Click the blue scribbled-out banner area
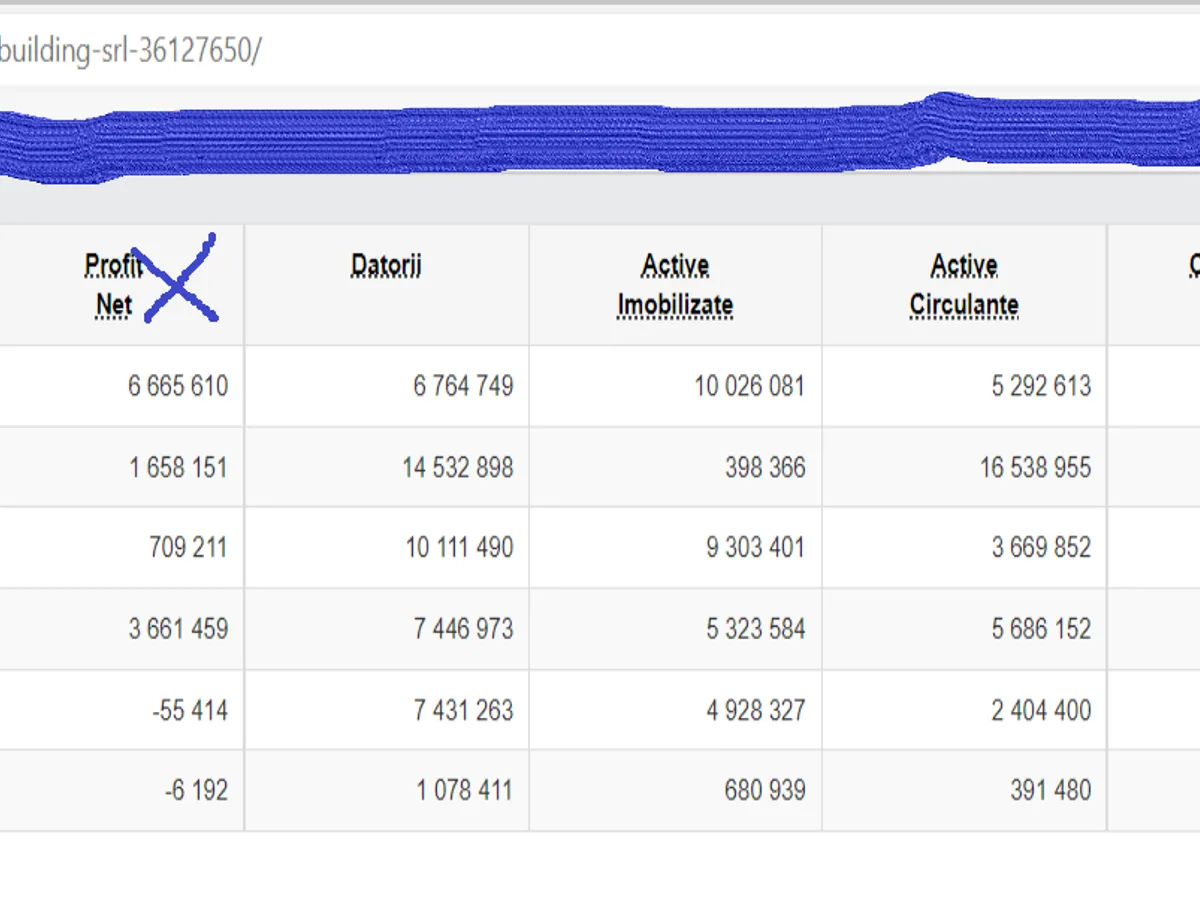The height and width of the screenshot is (900, 1200). point(600,138)
